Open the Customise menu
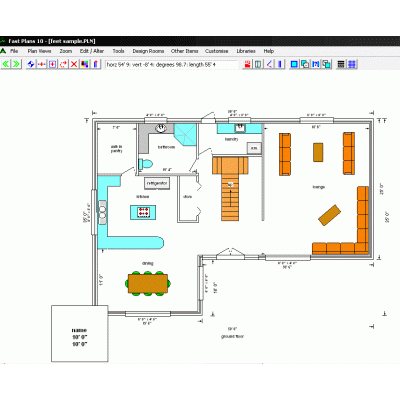Screen dimensions: 400x400 click(x=217, y=51)
